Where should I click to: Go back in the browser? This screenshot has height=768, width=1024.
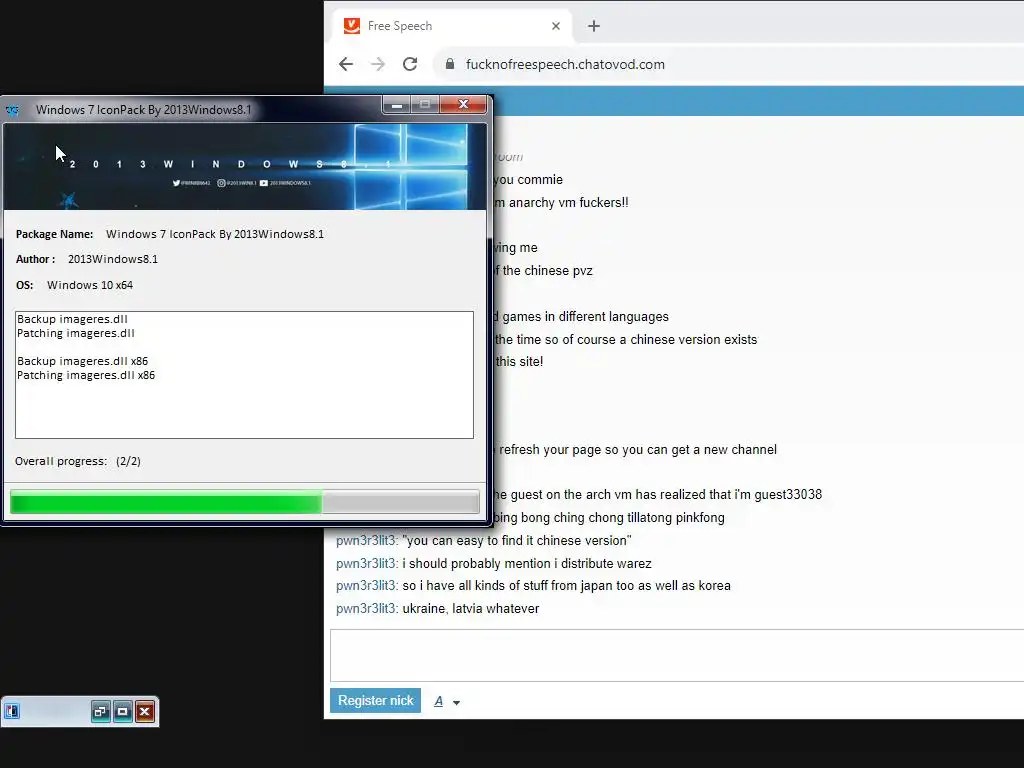tap(345, 64)
